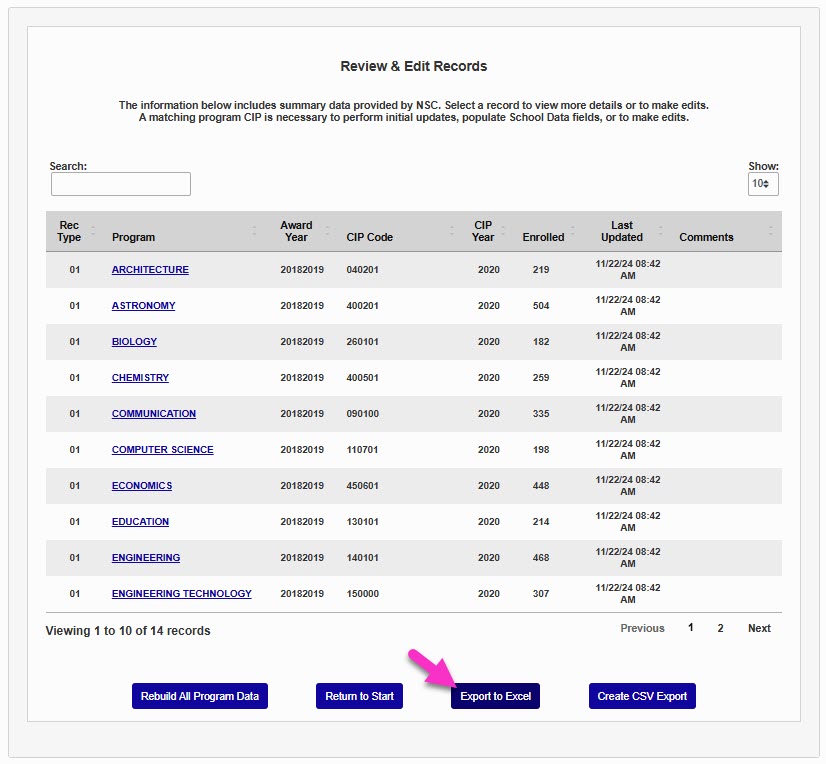Click the Export to Excel button

pyautogui.click(x=495, y=696)
